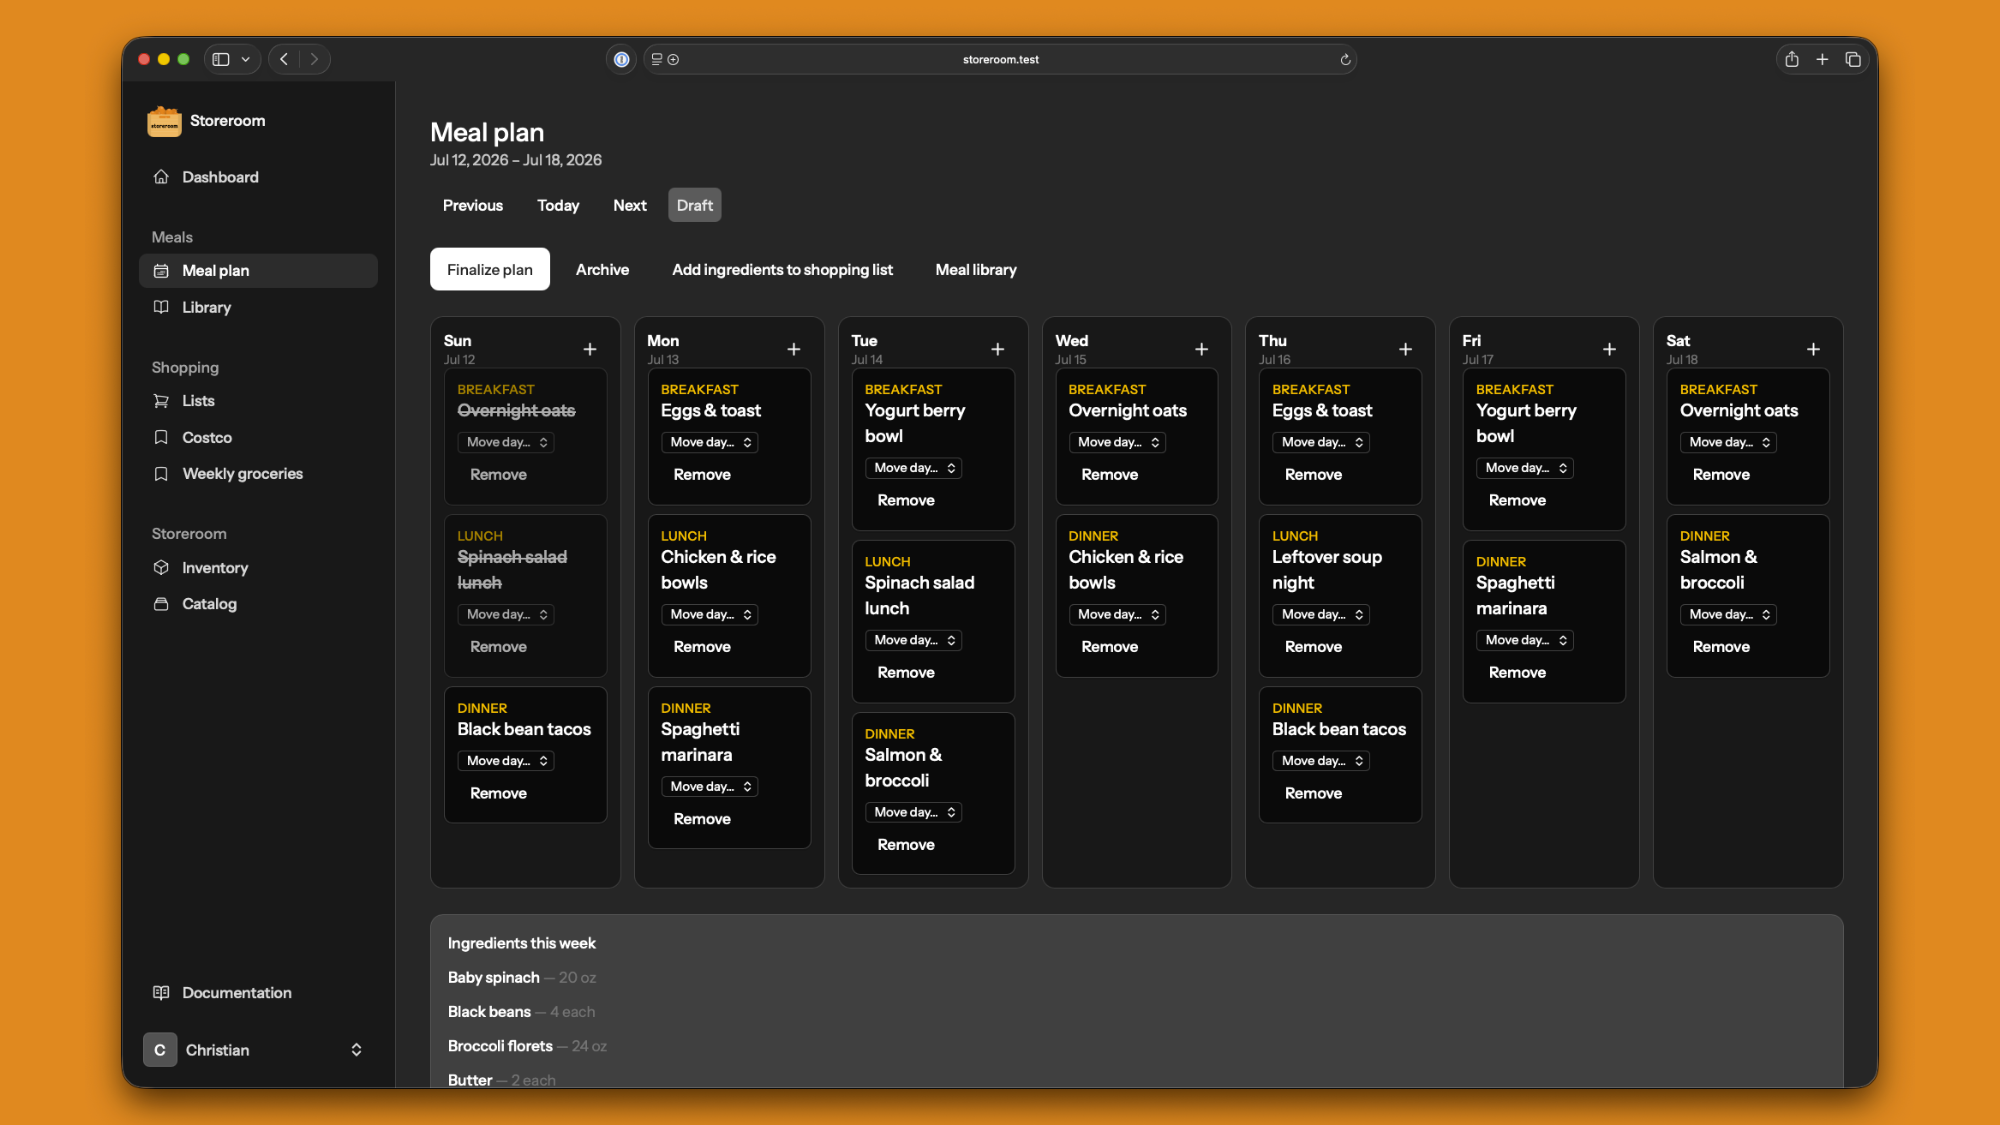Add a meal to Thursday with plus

pos(1406,349)
